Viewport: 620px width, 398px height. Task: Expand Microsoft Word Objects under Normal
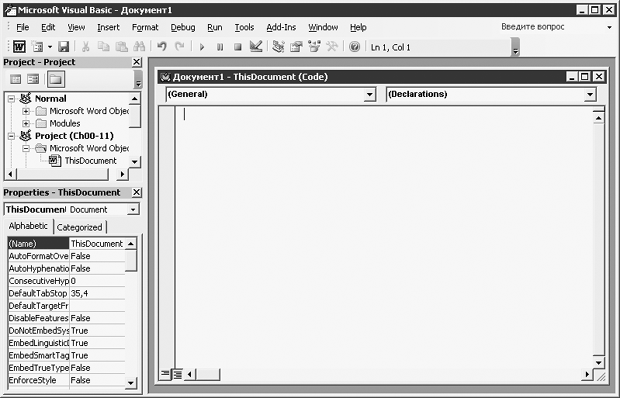[26, 111]
